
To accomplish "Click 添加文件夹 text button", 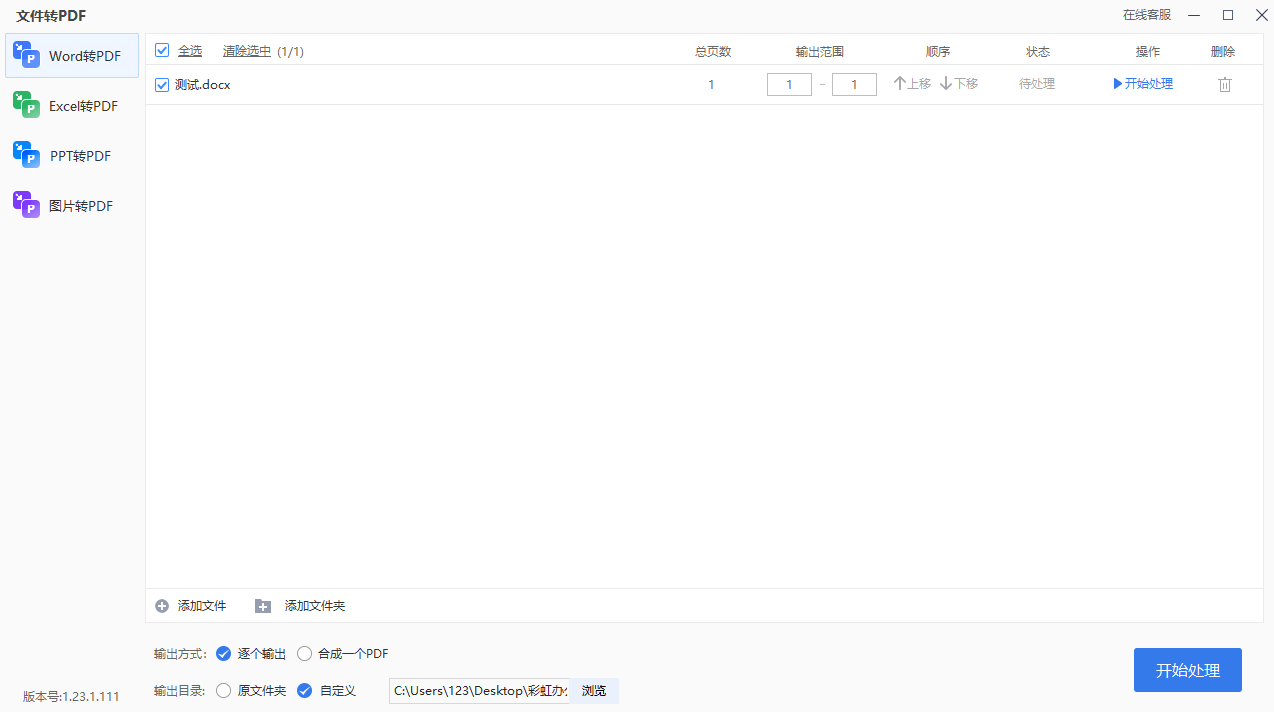I will 315,606.
